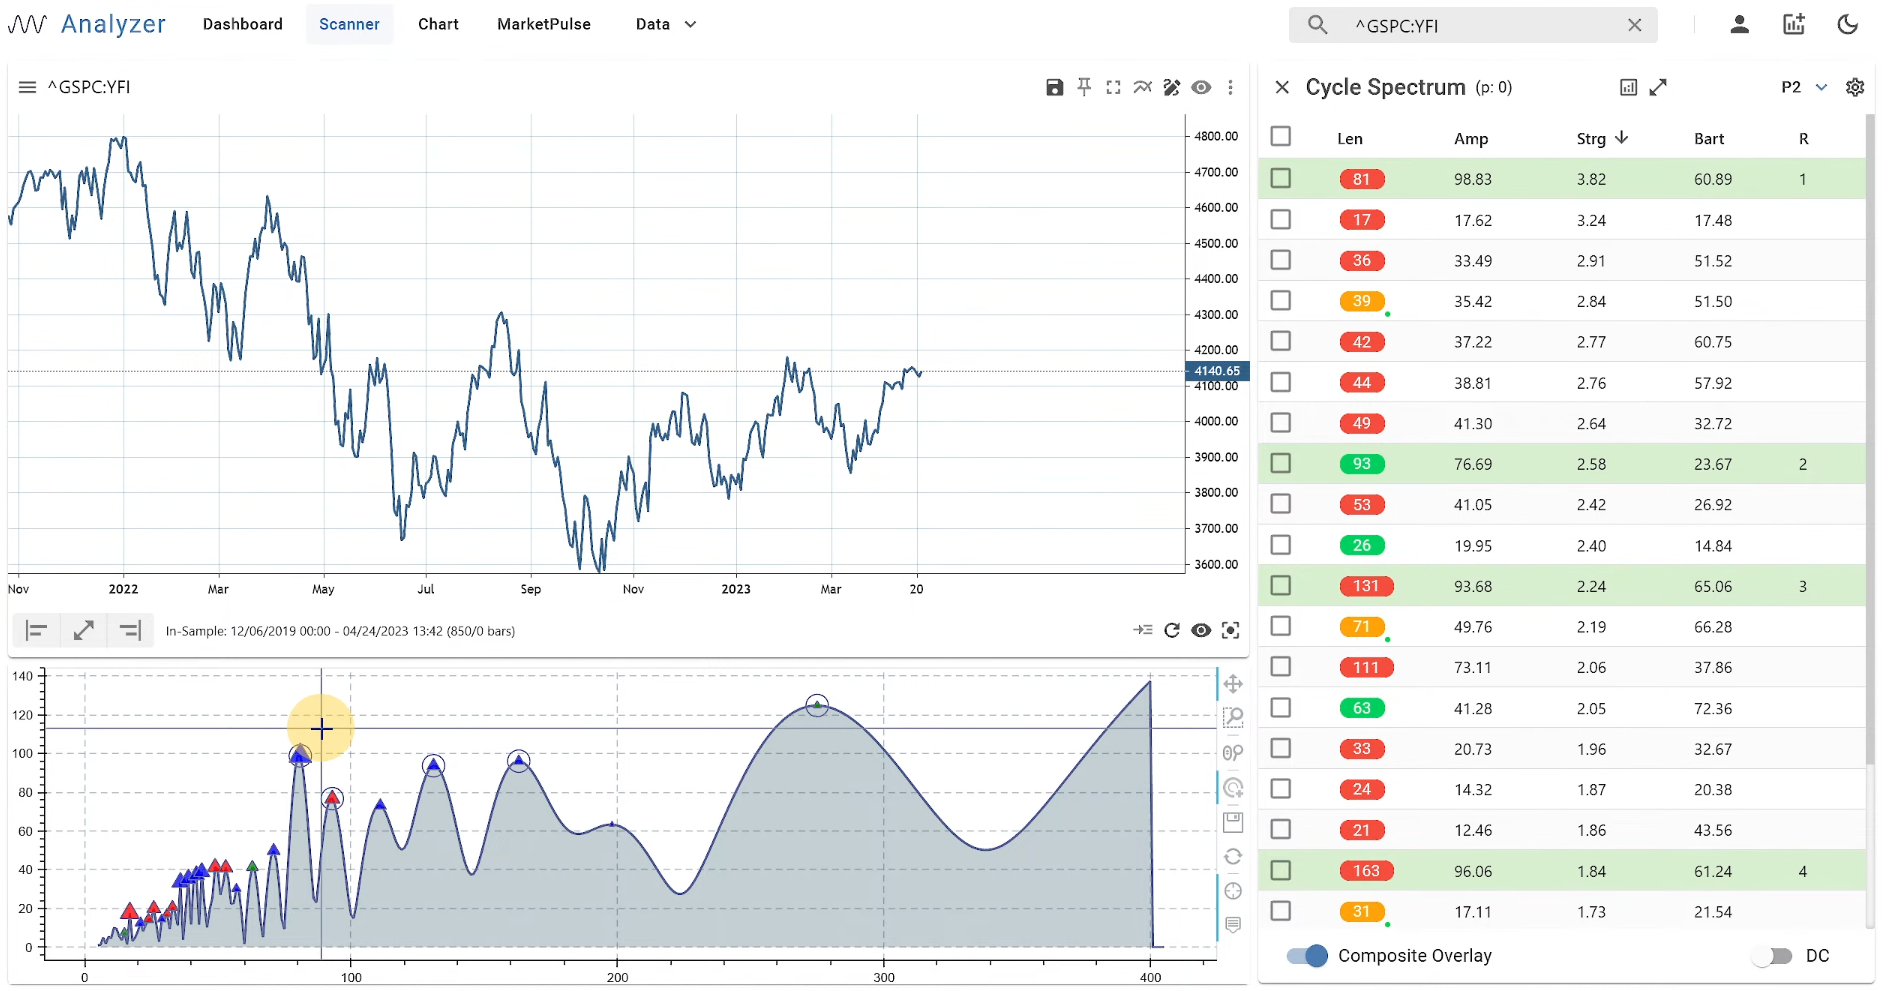Open the user account profile icon

pos(1740,24)
